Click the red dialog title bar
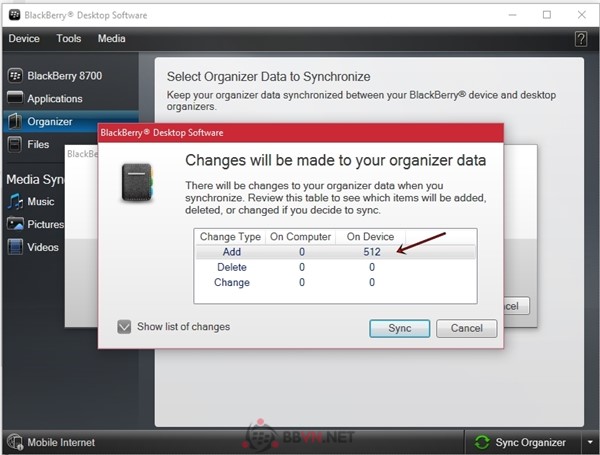This screenshot has width=600, height=455. pyautogui.click(x=300, y=133)
